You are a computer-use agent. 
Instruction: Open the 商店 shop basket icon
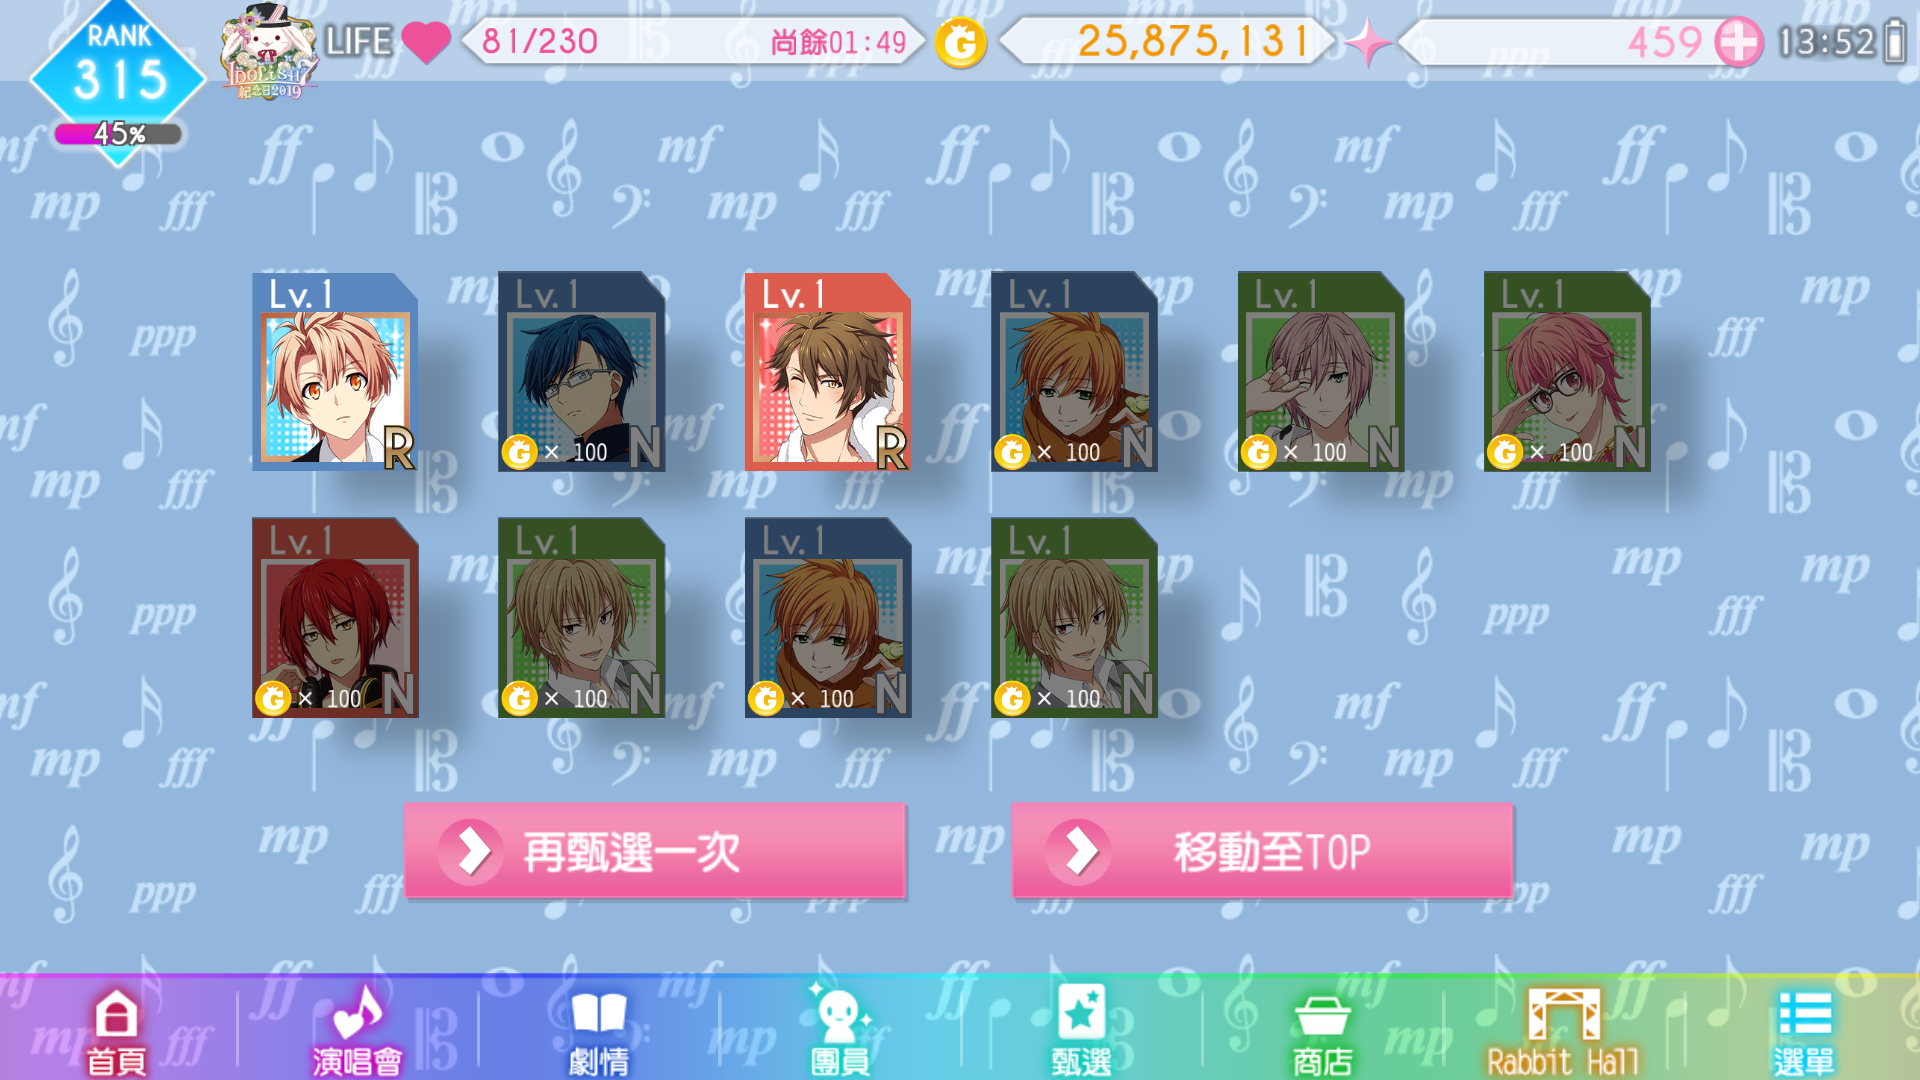coord(1322,1032)
